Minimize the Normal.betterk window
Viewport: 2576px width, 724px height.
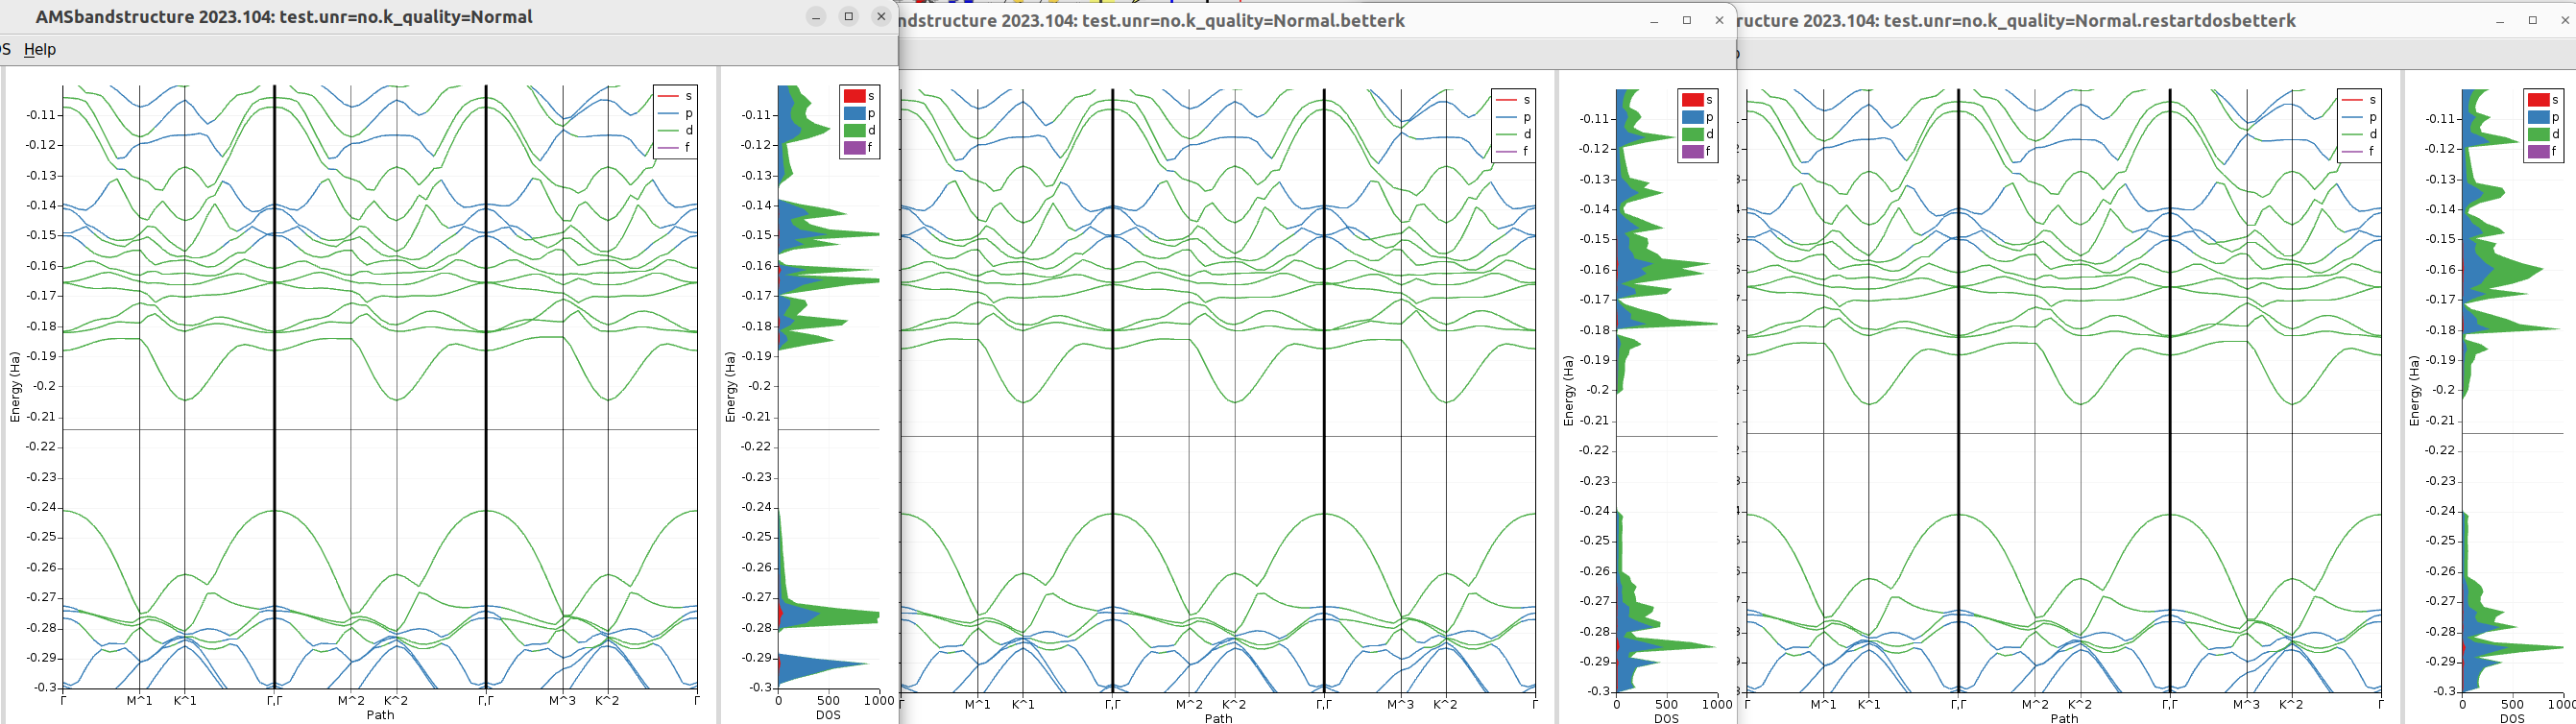(x=1654, y=20)
